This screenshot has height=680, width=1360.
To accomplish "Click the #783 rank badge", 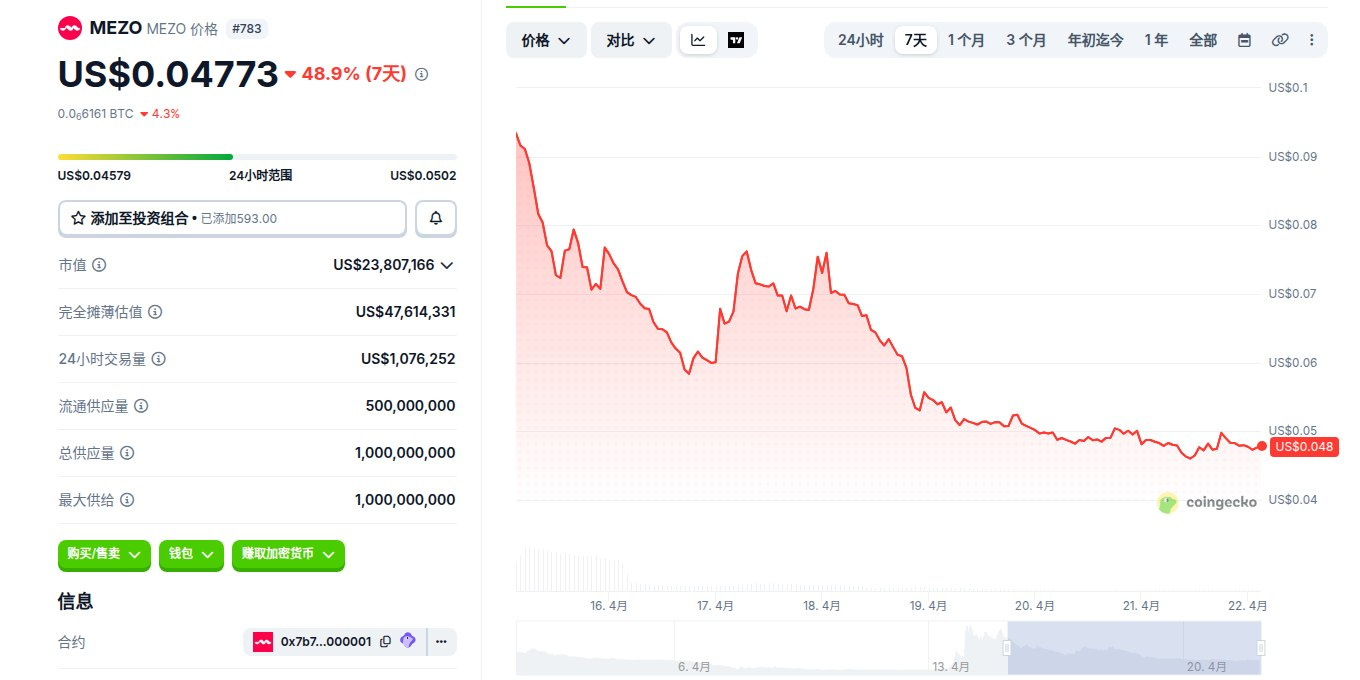I will click(x=248, y=29).
